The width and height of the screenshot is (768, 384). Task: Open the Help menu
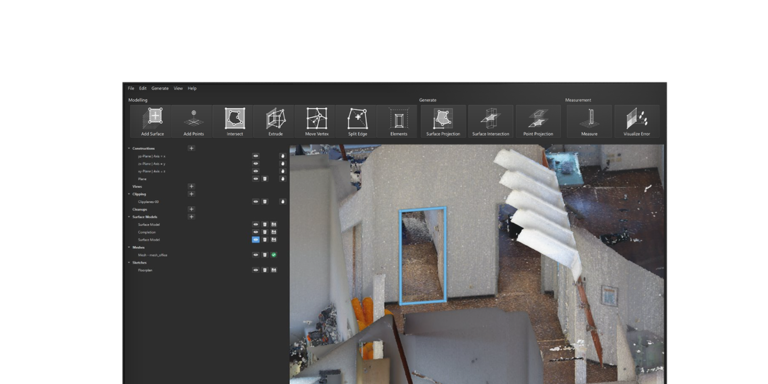pos(192,89)
